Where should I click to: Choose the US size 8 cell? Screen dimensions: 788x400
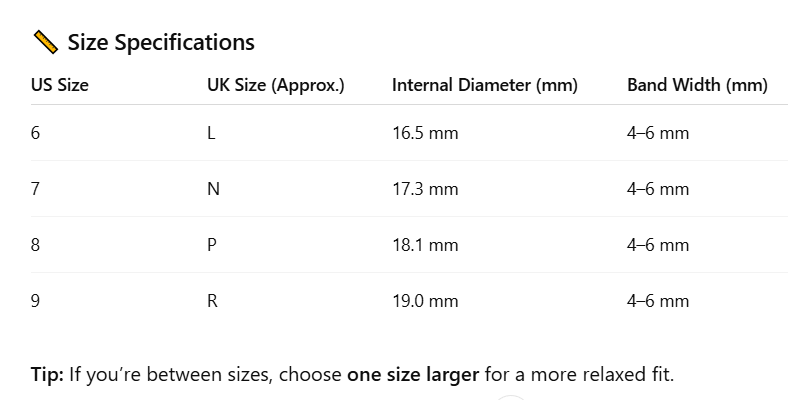pyautogui.click(x=36, y=245)
